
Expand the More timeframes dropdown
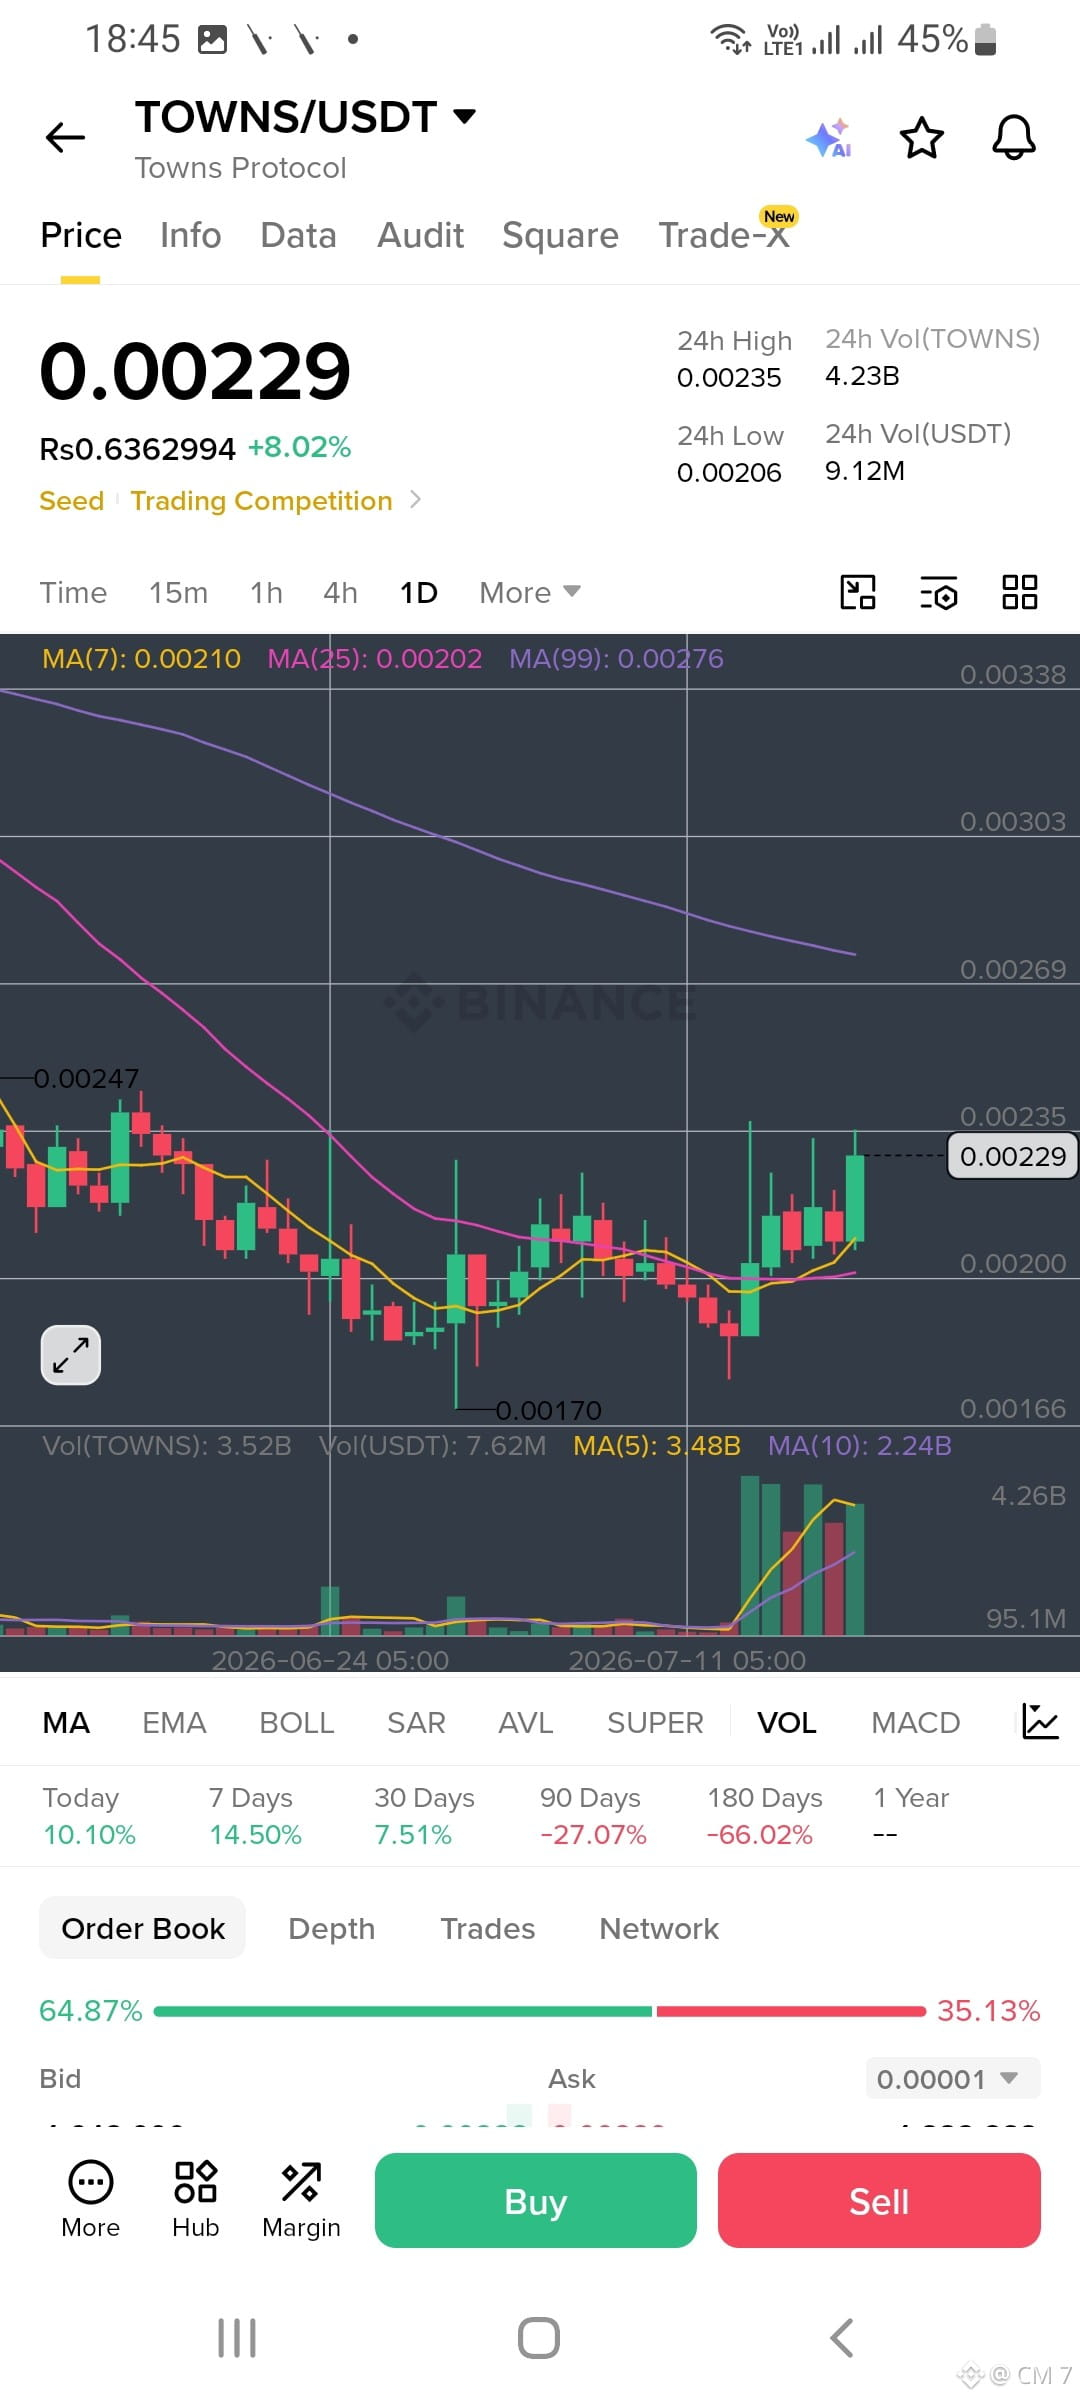click(530, 592)
